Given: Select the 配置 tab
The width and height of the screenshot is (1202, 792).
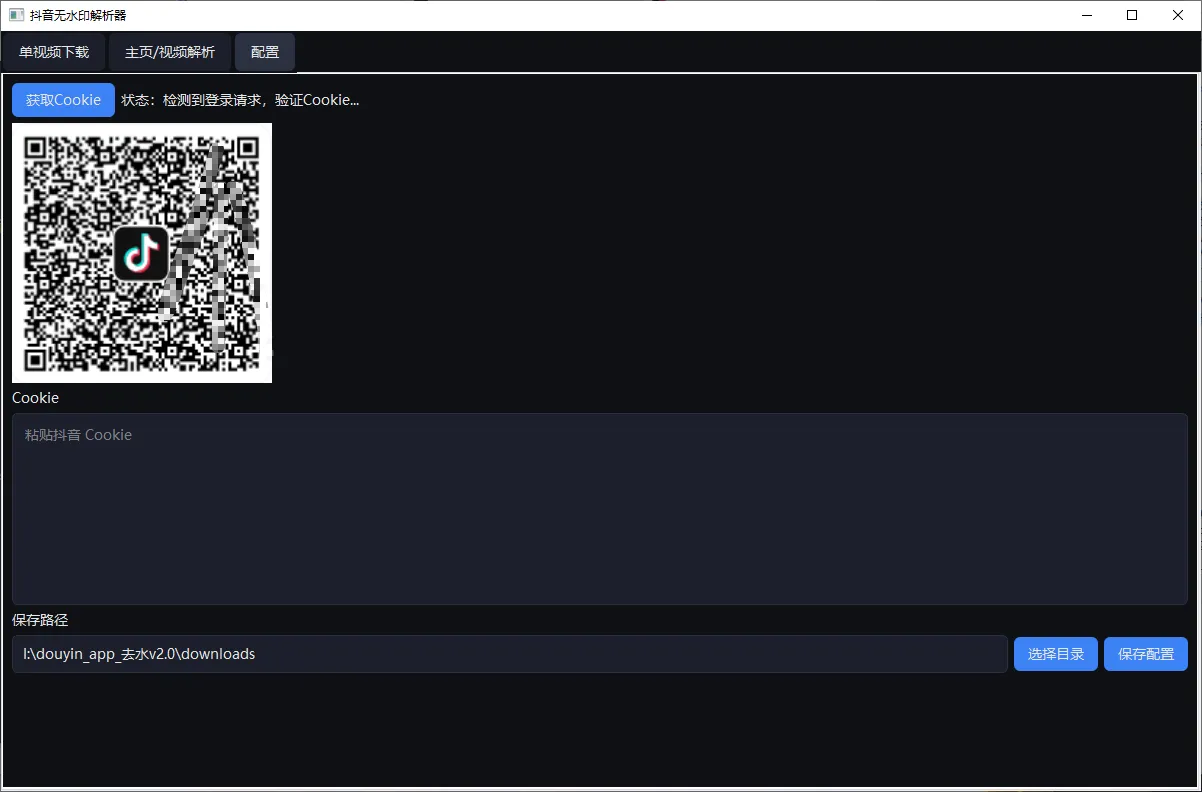Looking at the screenshot, I should (264, 51).
